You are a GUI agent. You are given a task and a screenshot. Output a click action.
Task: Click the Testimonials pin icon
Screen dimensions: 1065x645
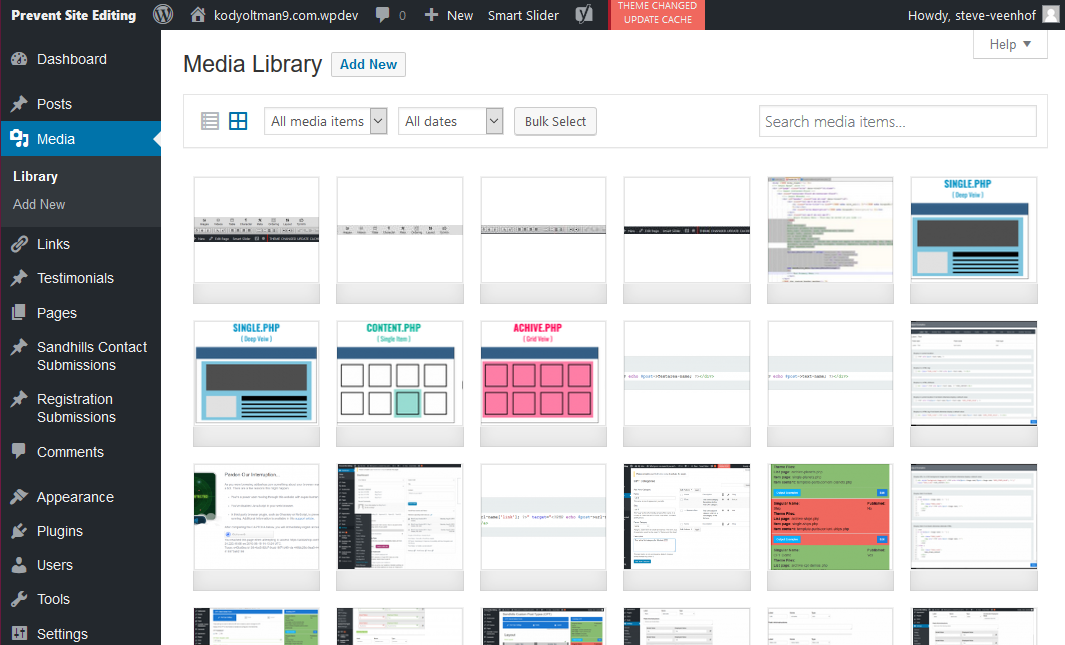(19, 278)
